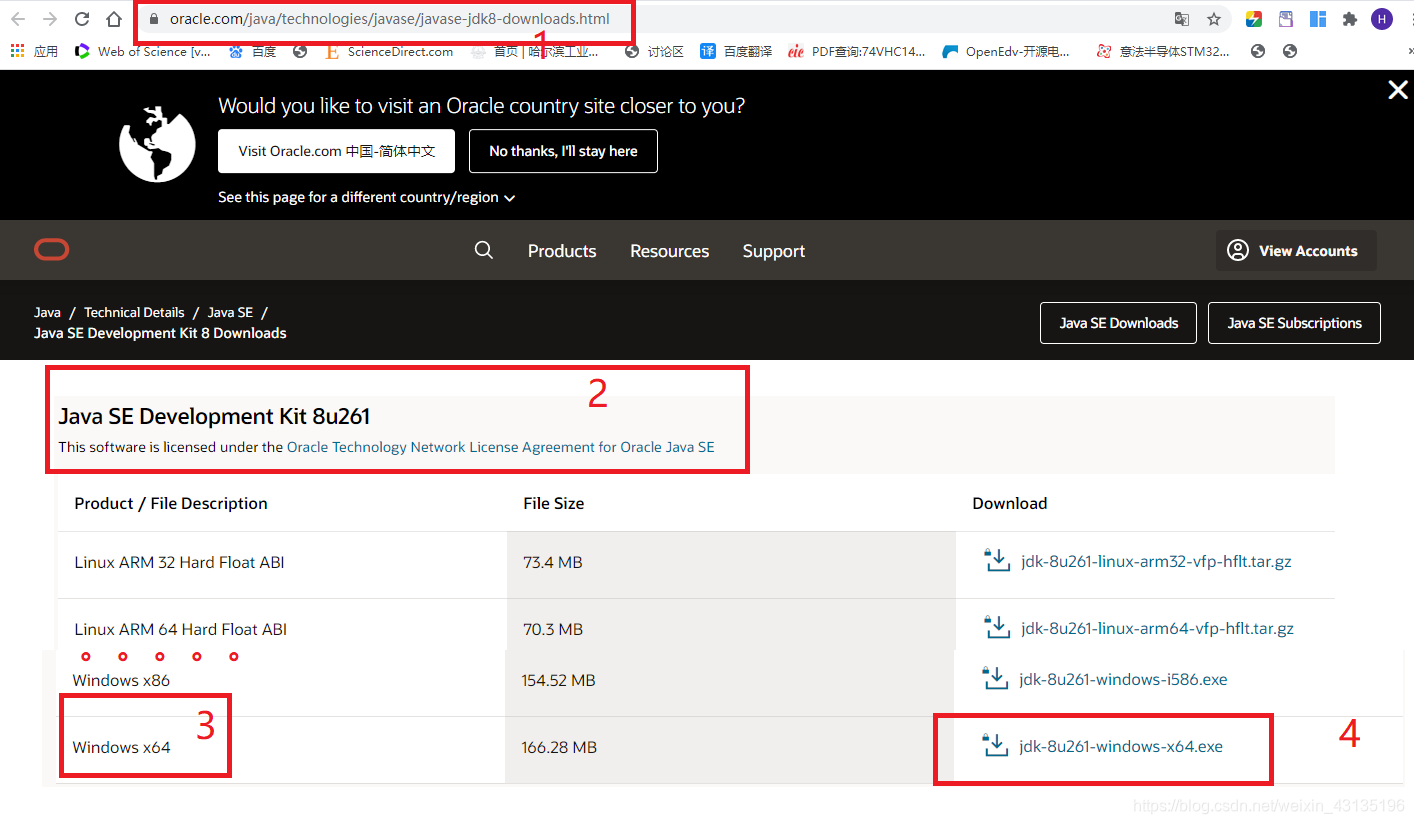Download jdk-8u261-linux-arm64-vfp-hflt.tar.gz
The height and width of the screenshot is (824, 1414).
(x=1157, y=629)
